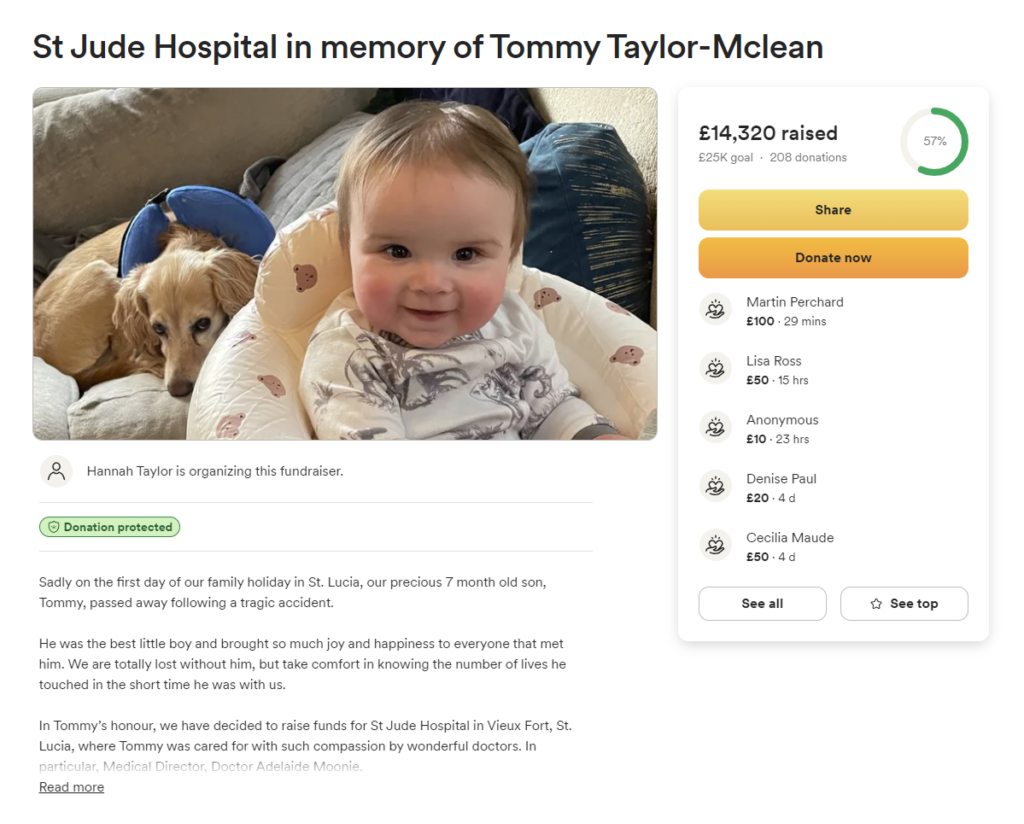Expand the story with Read more

(x=71, y=787)
